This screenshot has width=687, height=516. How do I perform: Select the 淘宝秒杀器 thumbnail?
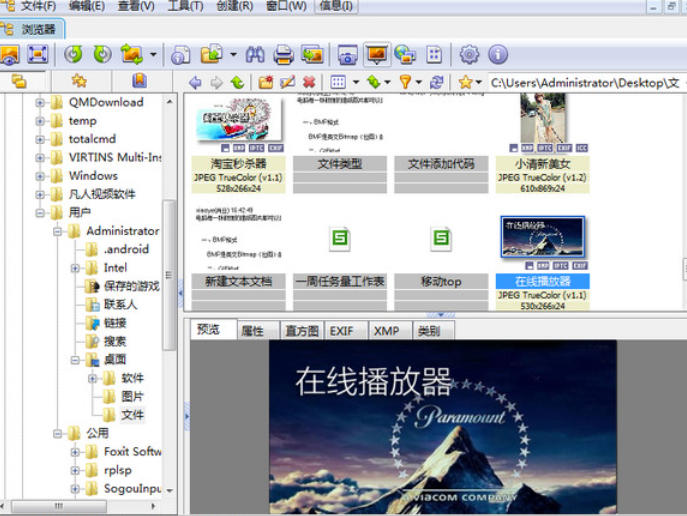point(238,145)
